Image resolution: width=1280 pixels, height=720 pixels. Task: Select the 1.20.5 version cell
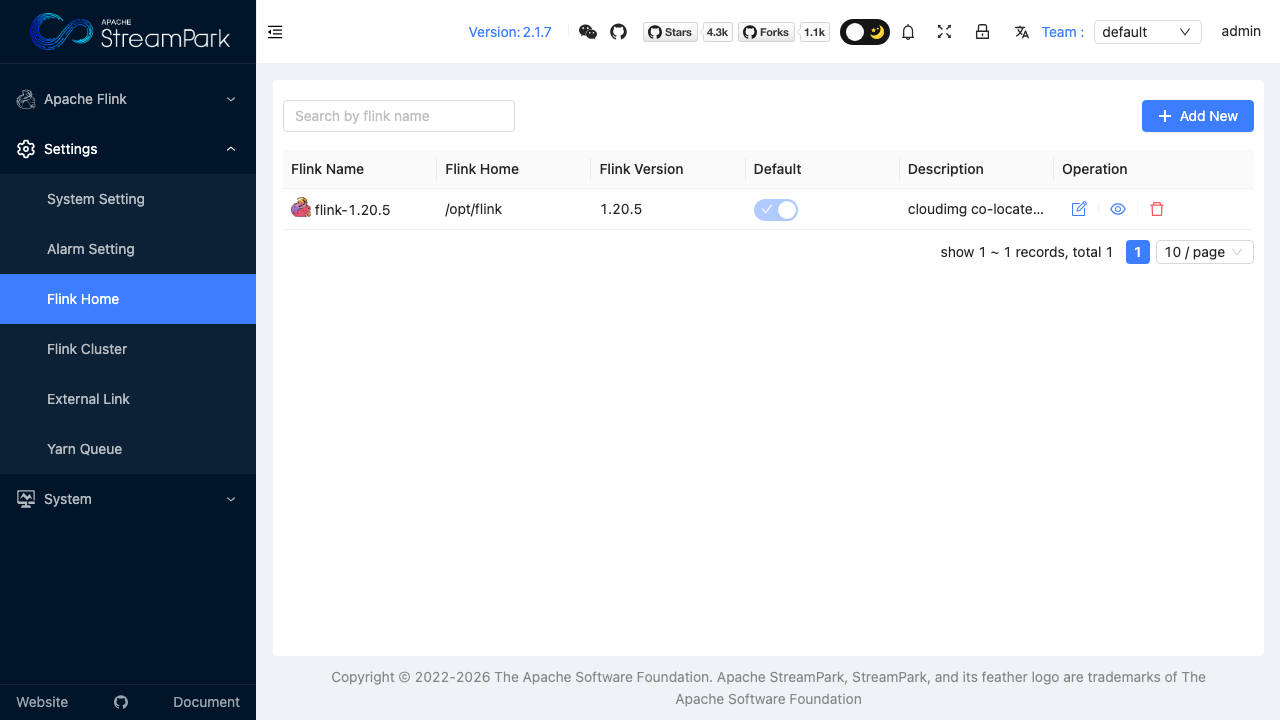click(621, 209)
